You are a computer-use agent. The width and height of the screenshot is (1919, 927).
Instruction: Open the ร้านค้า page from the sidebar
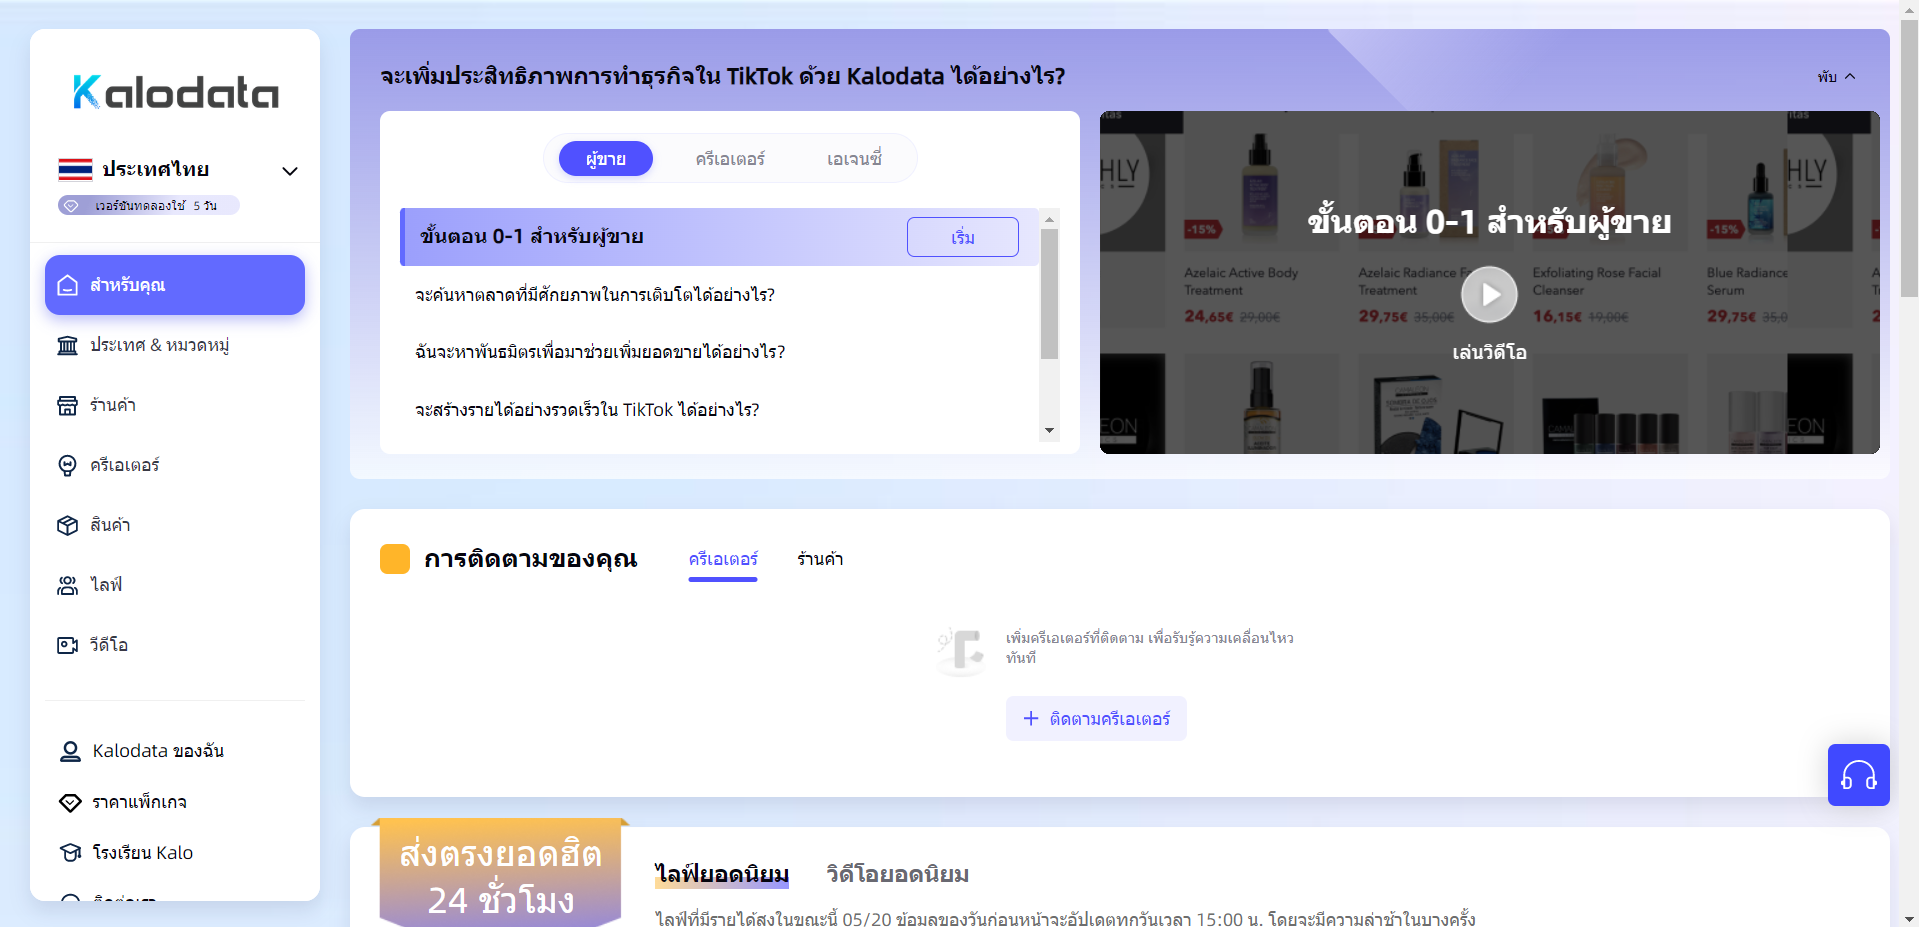click(113, 405)
